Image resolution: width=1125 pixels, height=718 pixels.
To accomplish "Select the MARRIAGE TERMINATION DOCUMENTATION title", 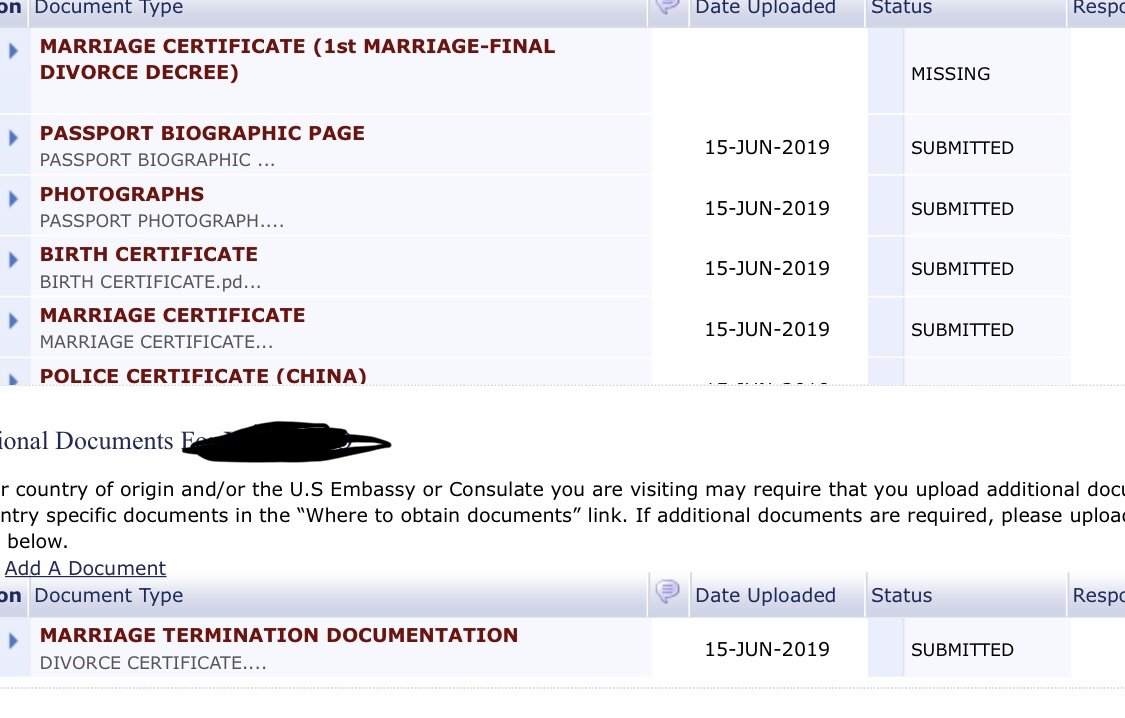I will point(279,636).
